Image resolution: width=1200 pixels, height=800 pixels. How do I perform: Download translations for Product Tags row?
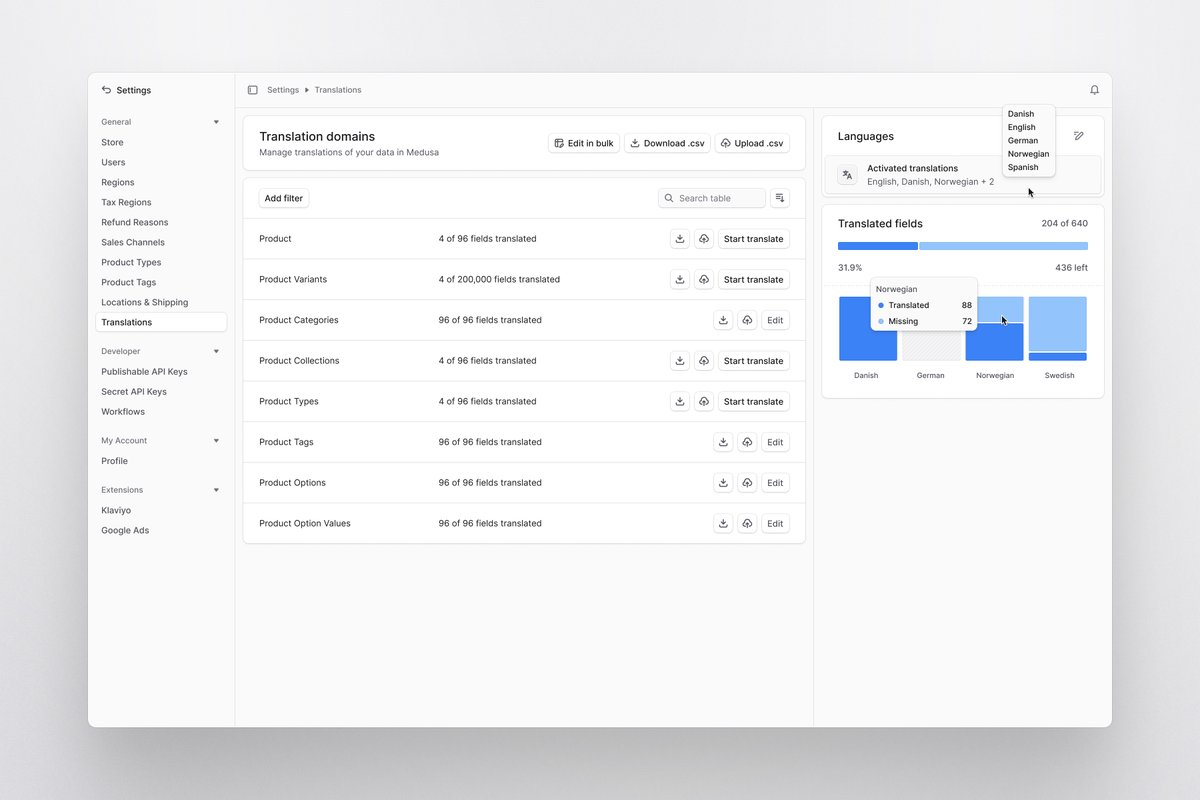723,442
